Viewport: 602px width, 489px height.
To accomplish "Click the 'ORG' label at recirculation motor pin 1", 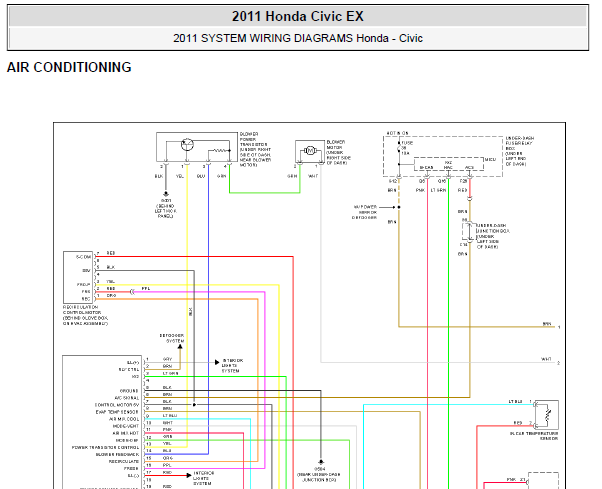I will [111, 296].
